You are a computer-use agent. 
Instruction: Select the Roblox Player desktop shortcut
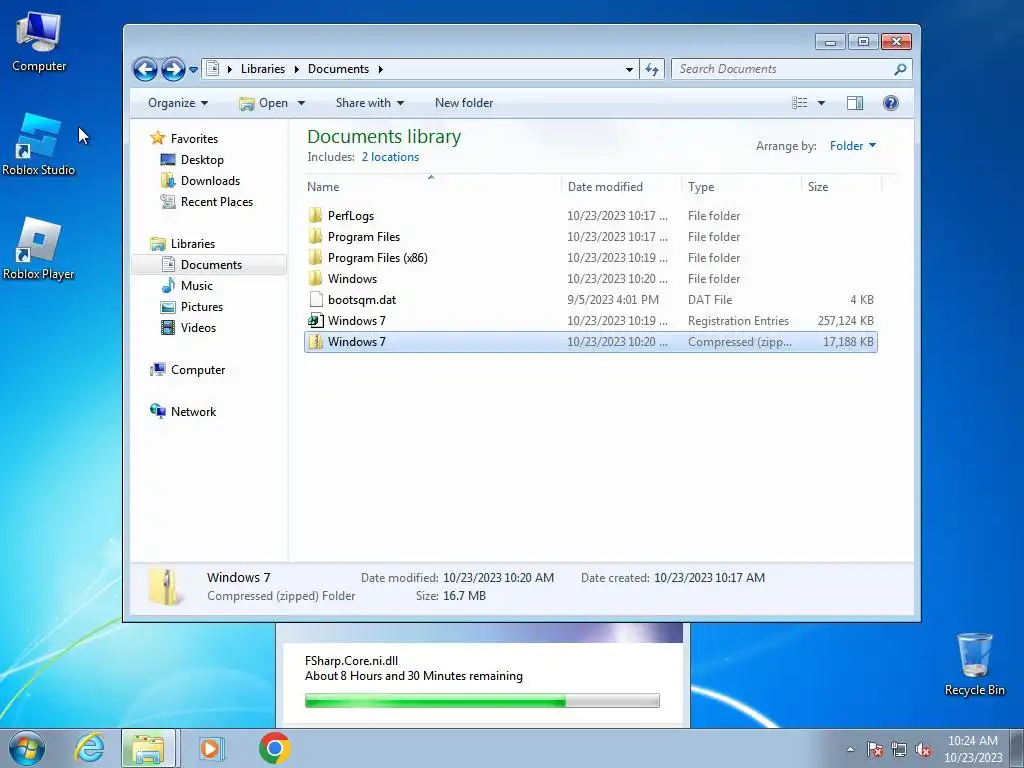[39, 249]
